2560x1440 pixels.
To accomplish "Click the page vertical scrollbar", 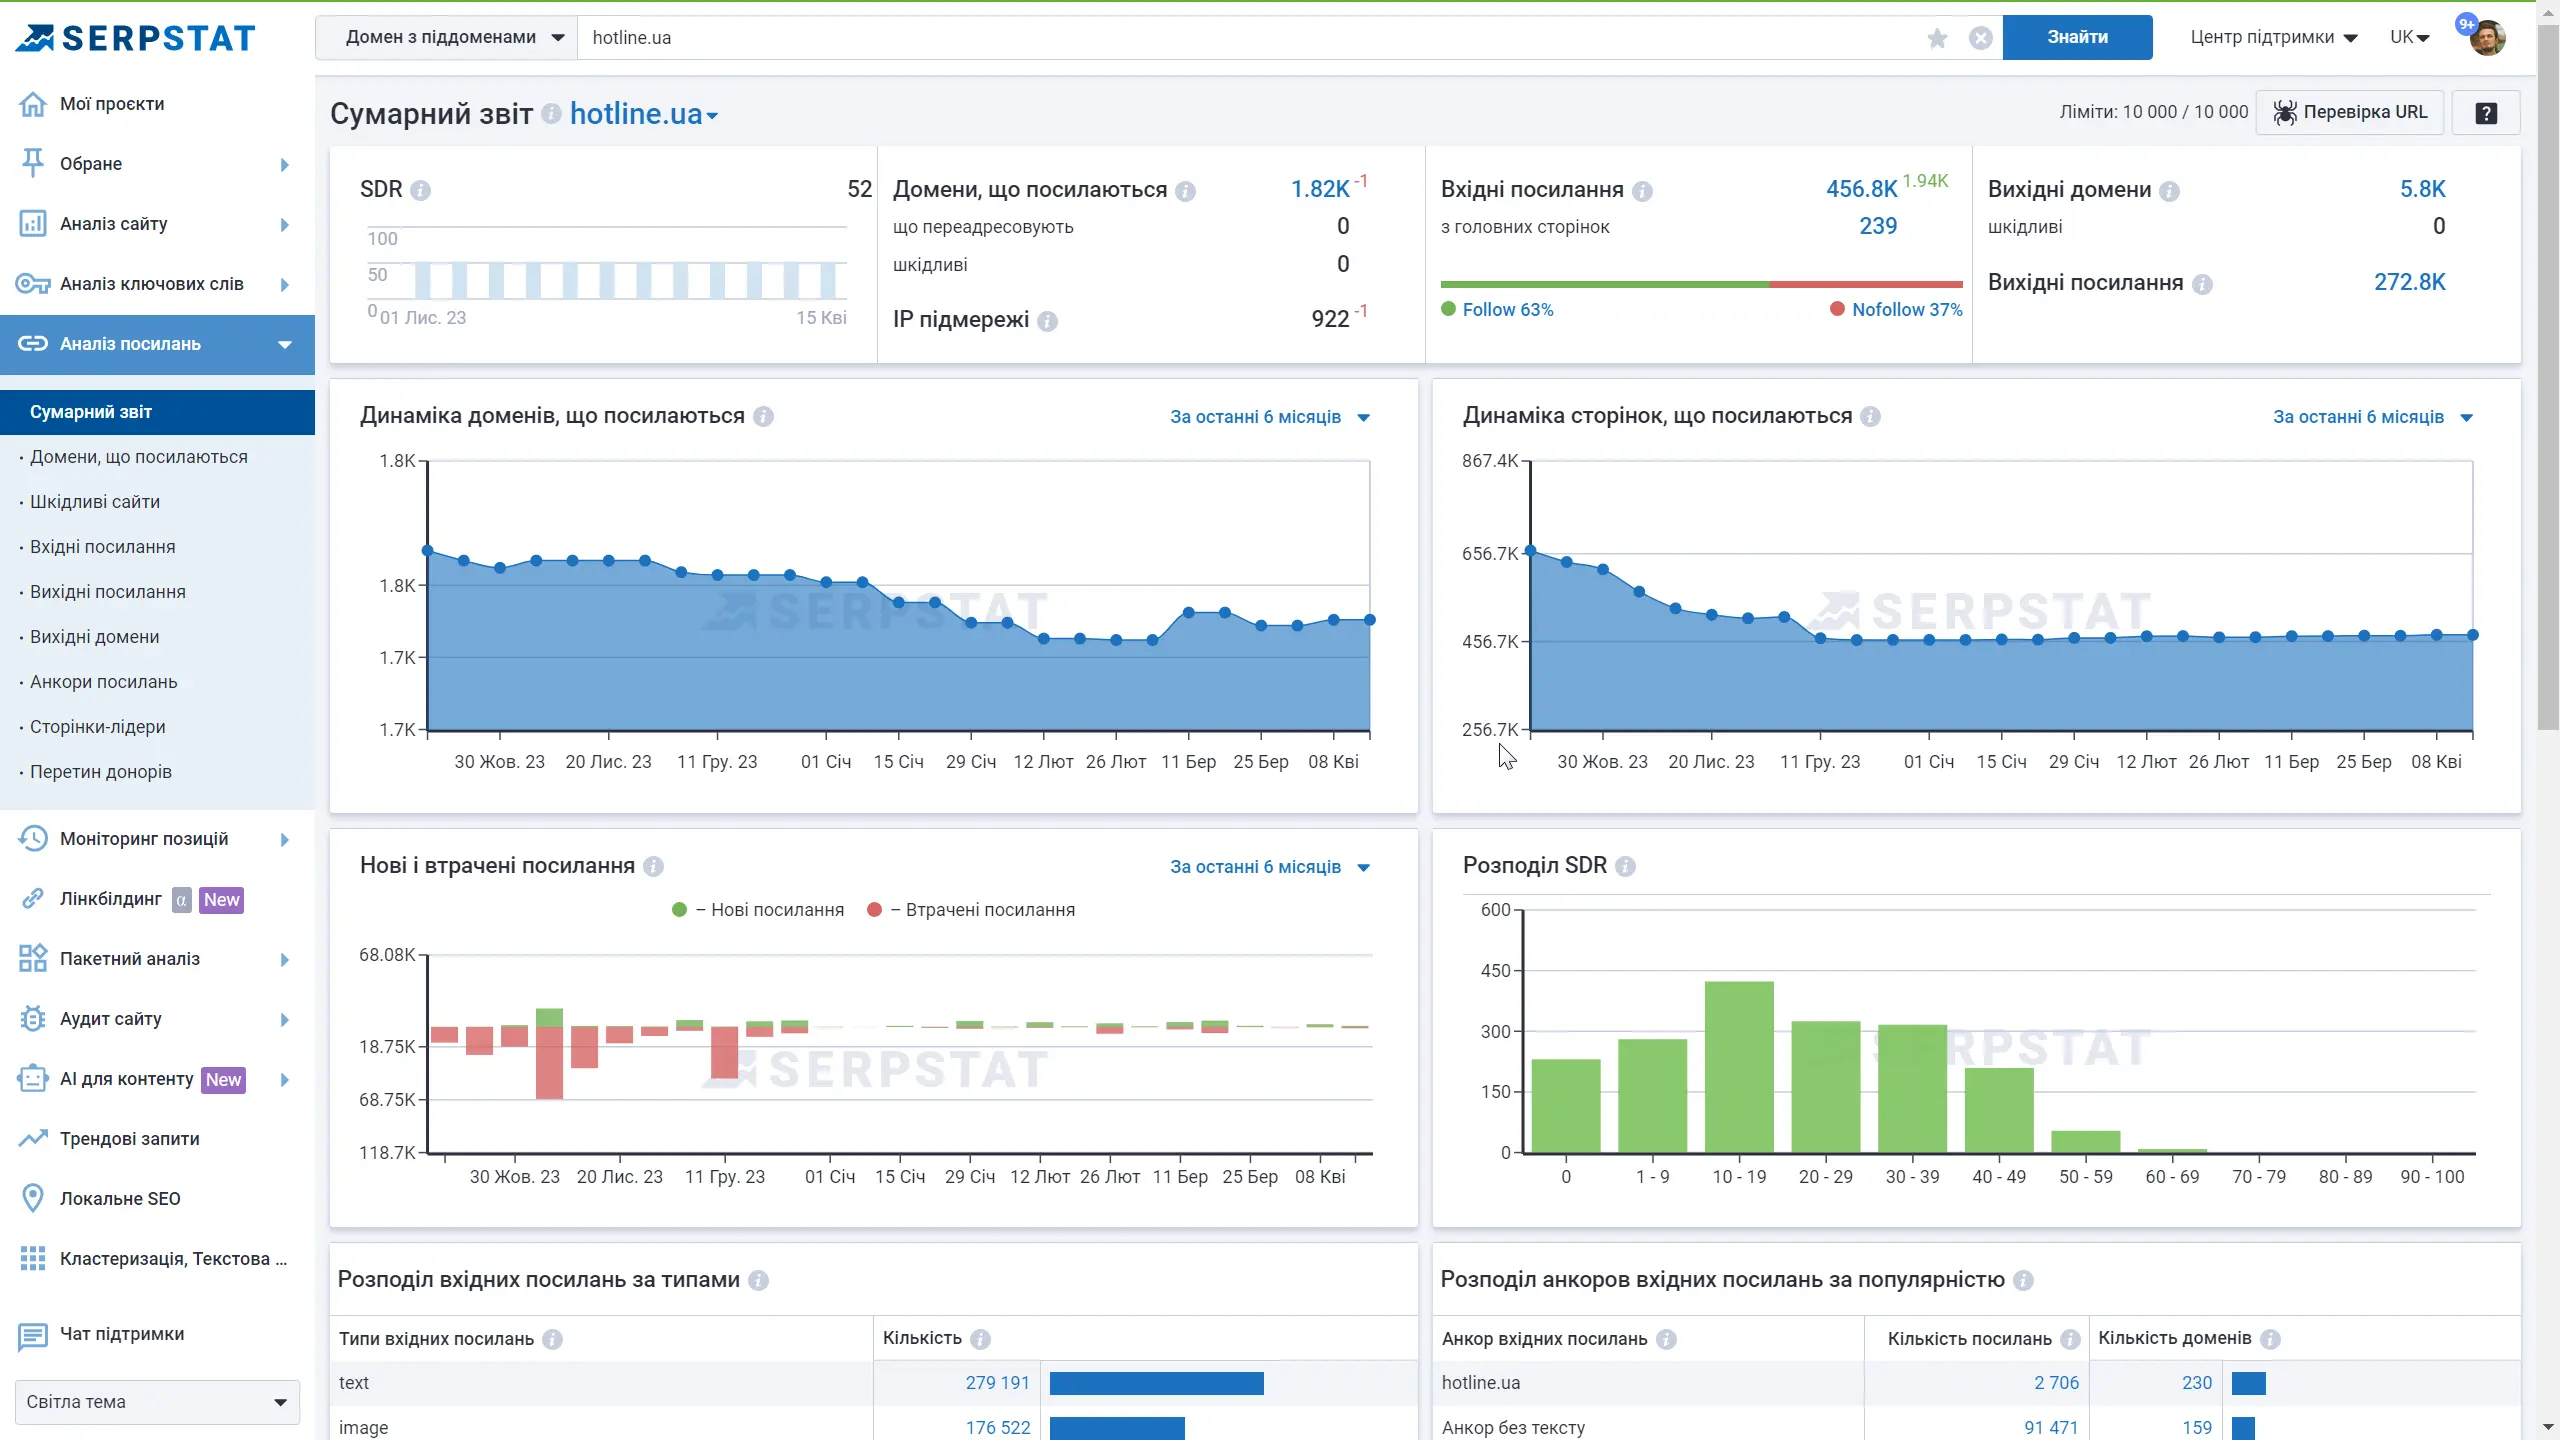I will point(2548,380).
